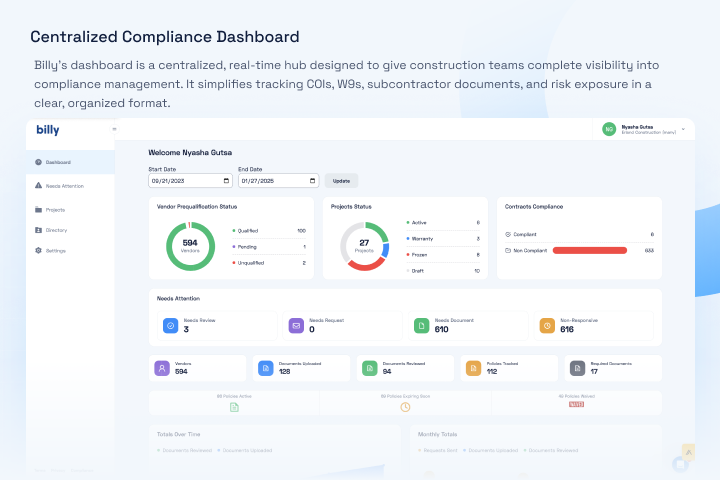Click the Needs Review count 3
Image resolution: width=720 pixels, height=480 pixels.
tap(186, 329)
